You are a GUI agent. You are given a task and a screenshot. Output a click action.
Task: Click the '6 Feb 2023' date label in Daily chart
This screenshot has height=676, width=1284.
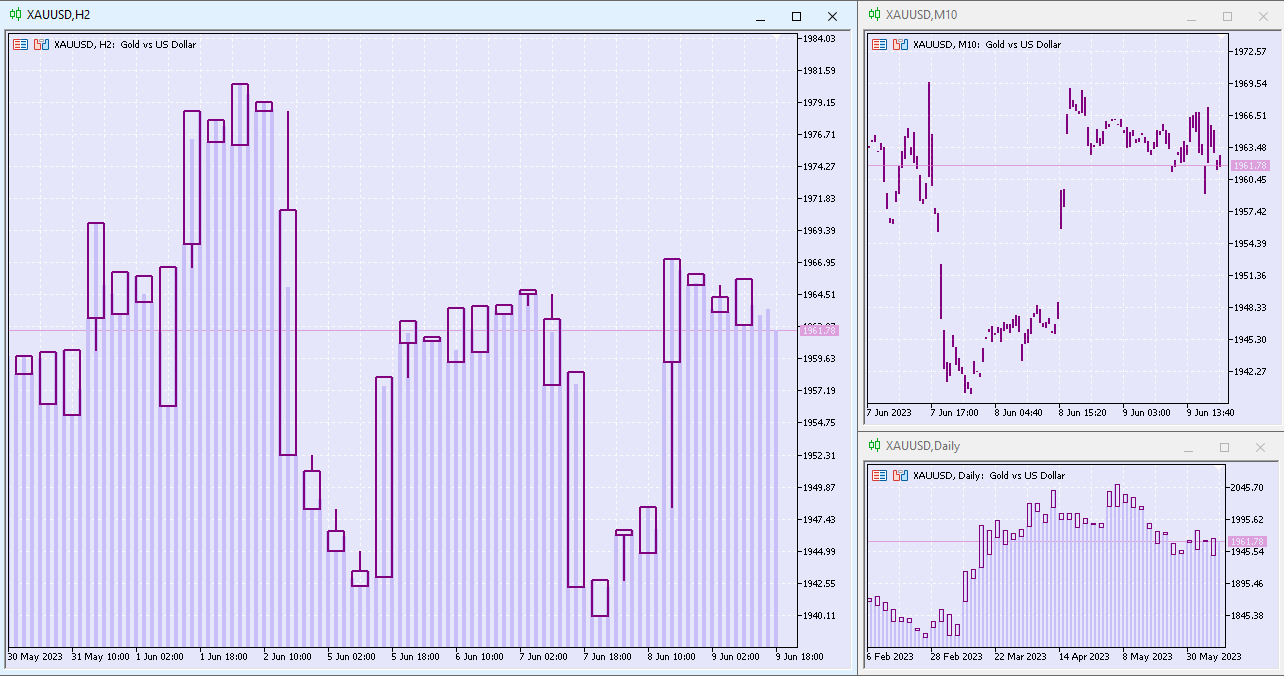click(x=890, y=657)
